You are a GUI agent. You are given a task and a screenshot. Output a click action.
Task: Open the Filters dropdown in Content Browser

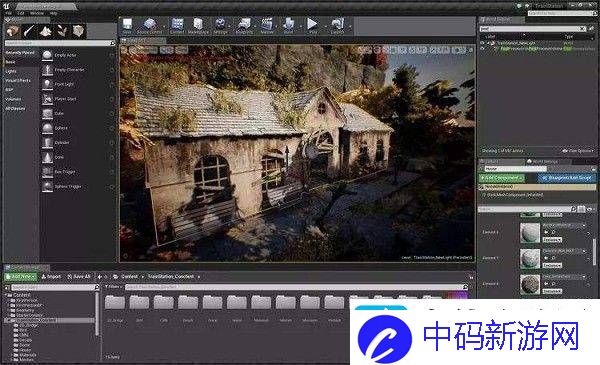pyautogui.click(x=113, y=287)
